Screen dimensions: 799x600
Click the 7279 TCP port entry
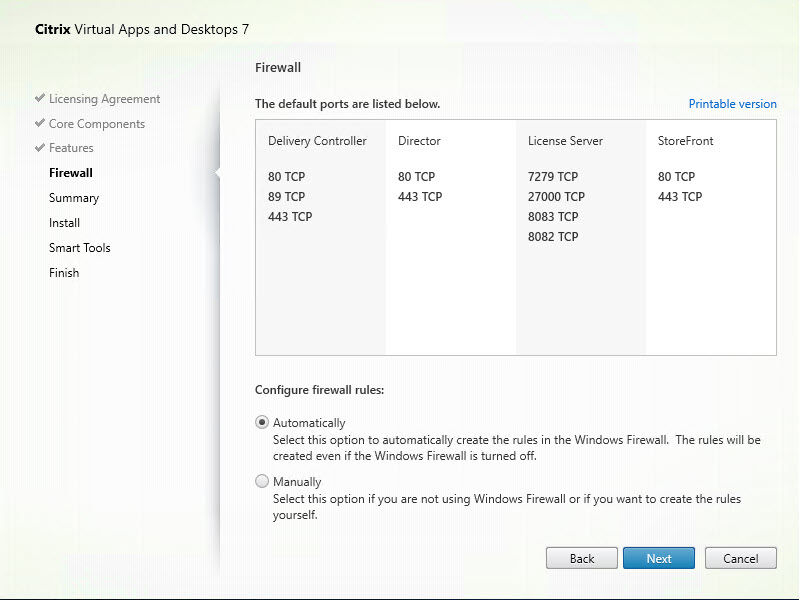coord(553,177)
